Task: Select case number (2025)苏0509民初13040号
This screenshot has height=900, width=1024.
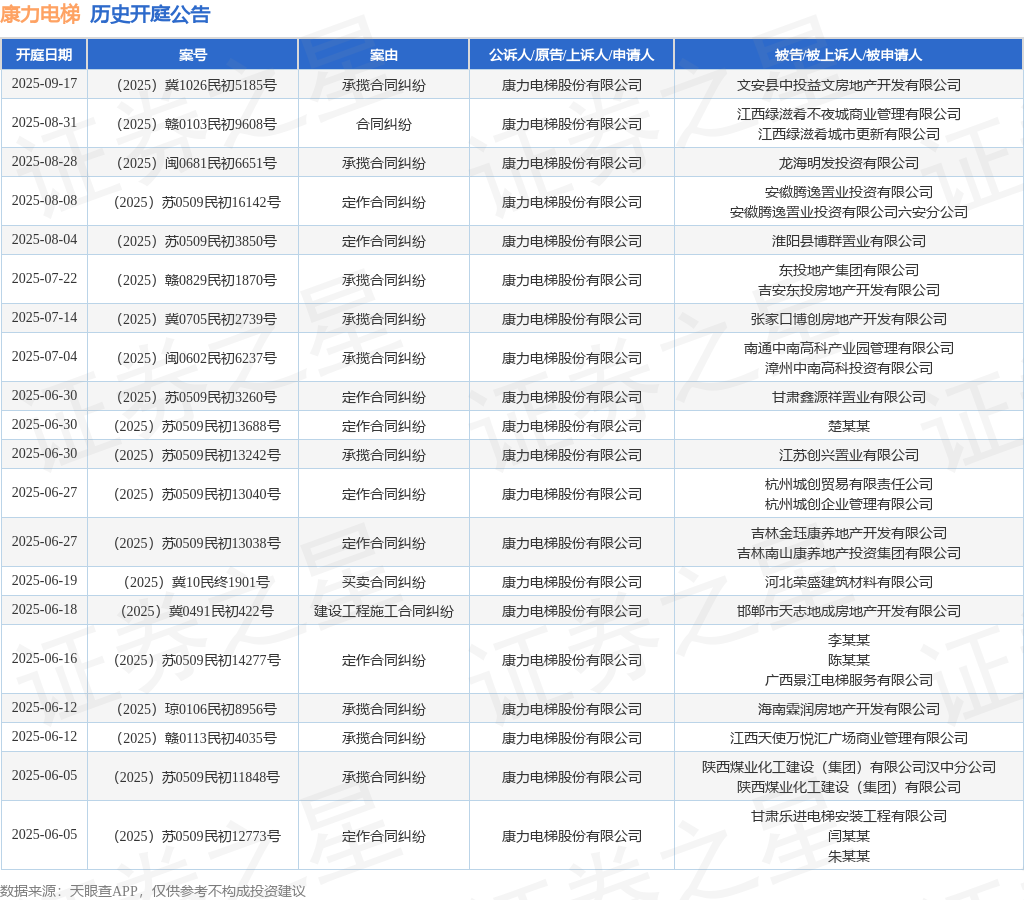Action: click(x=197, y=494)
